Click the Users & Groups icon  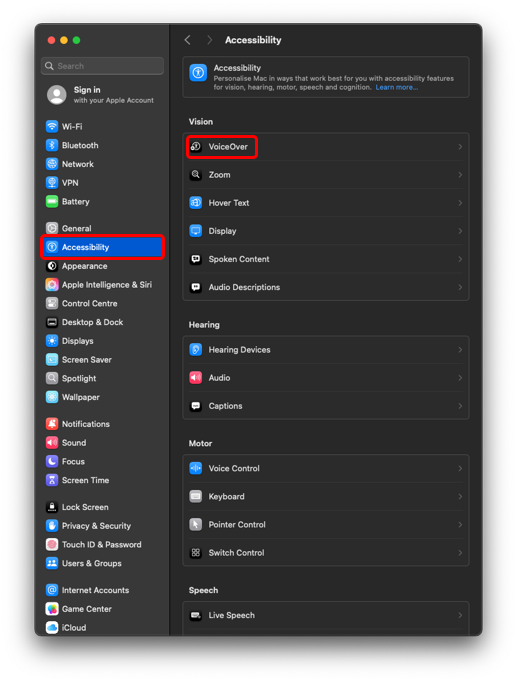pyautogui.click(x=52, y=563)
